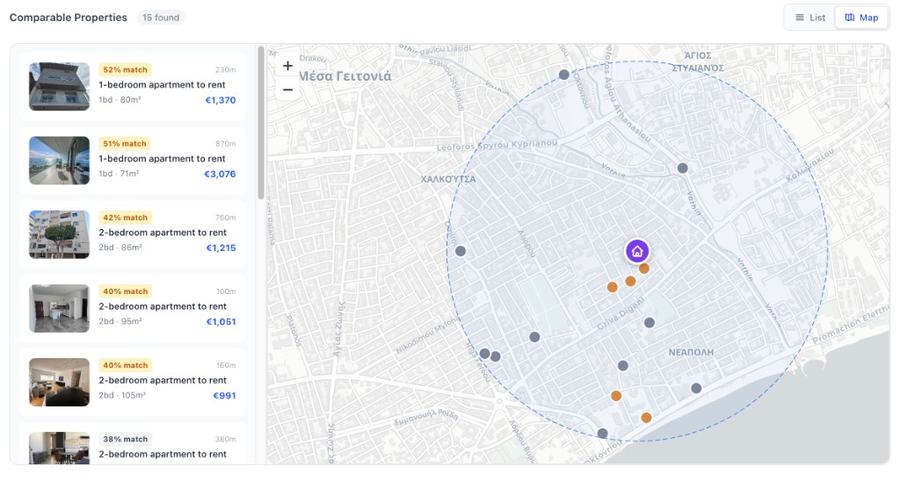The height and width of the screenshot is (481, 900).
Task: Click the price '€991'
Action: (224, 395)
